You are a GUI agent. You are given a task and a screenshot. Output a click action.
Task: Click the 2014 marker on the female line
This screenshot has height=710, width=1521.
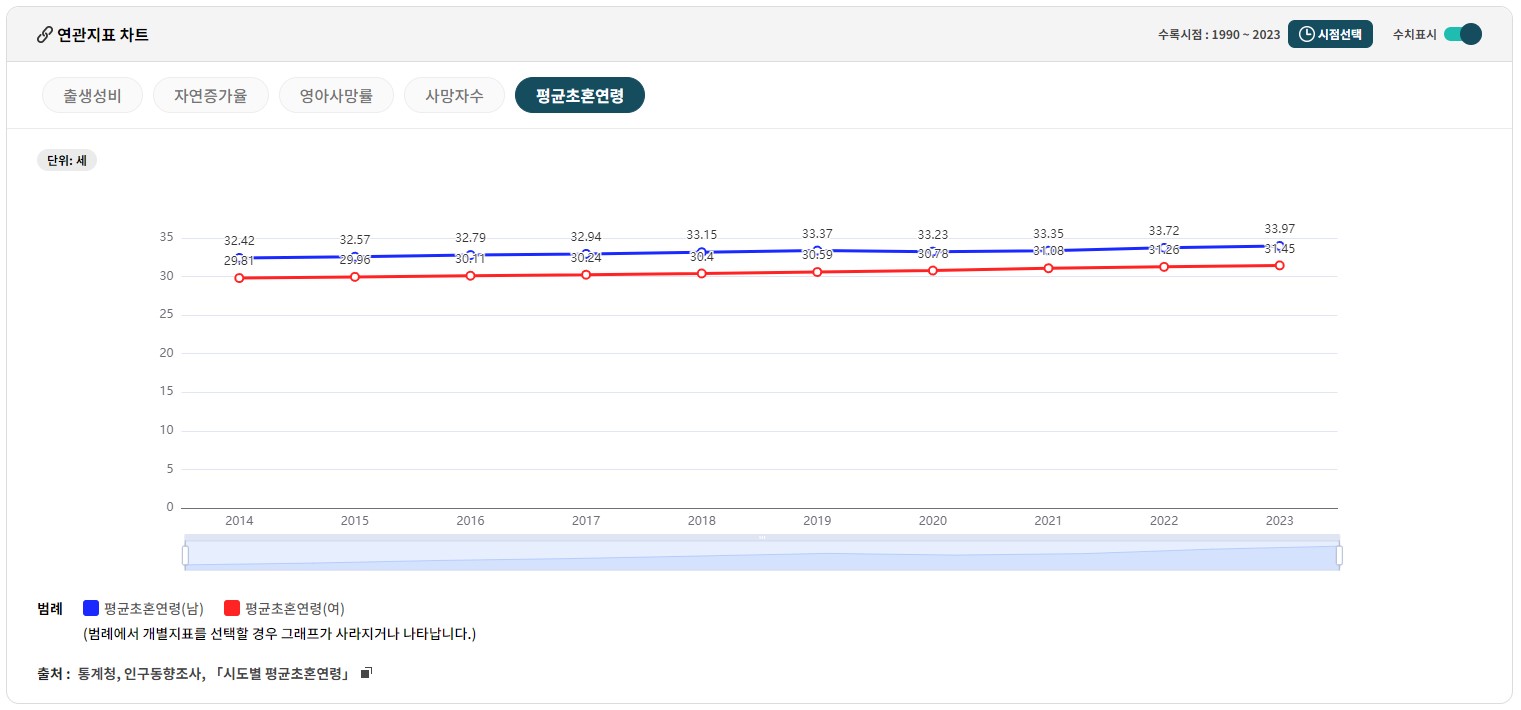(239, 279)
